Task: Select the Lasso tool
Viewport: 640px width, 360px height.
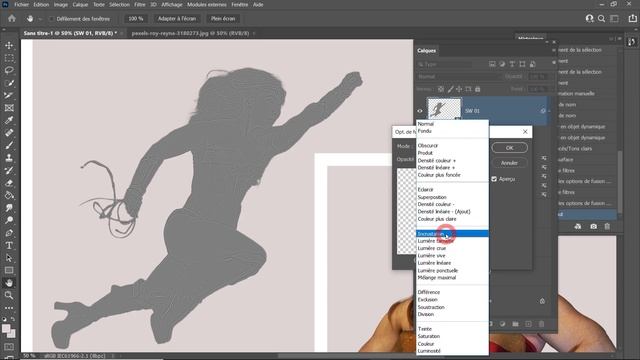Action: (9, 70)
